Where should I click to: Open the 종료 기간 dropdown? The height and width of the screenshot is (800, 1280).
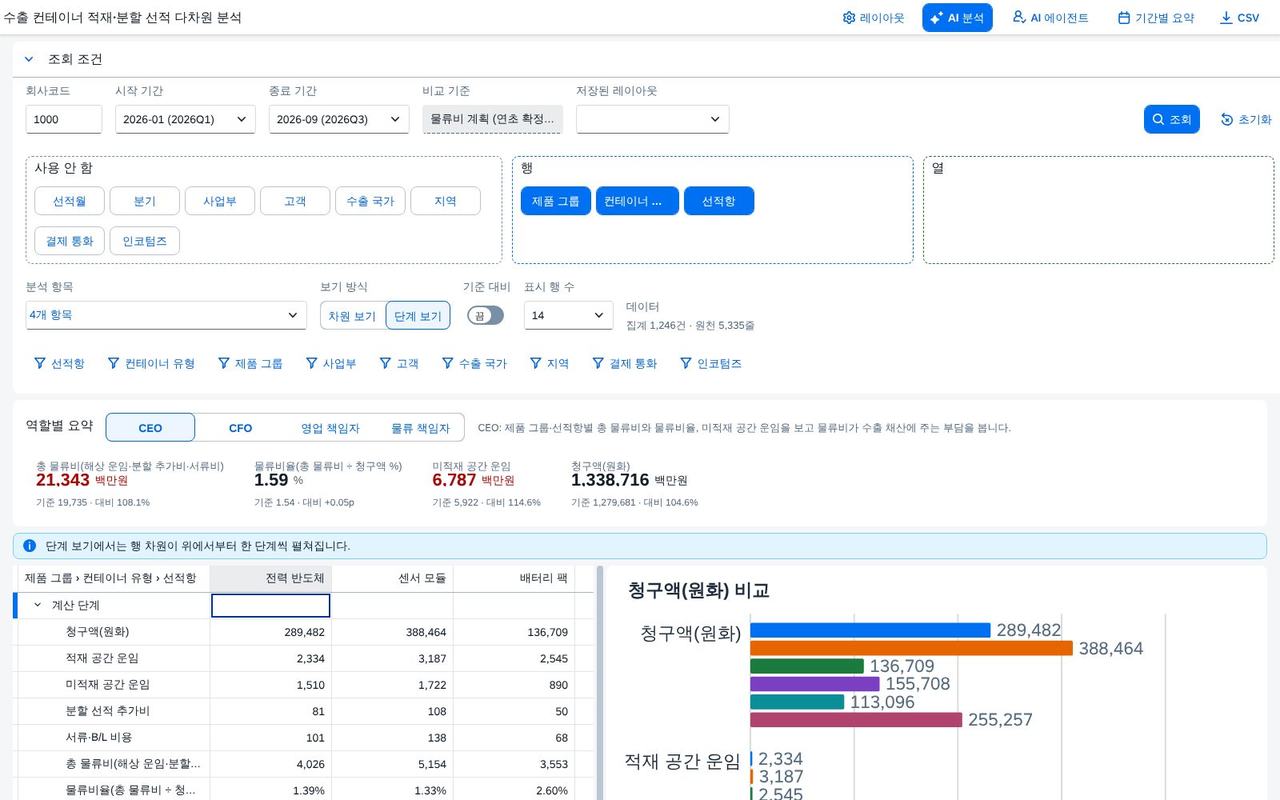pyautogui.click(x=339, y=119)
